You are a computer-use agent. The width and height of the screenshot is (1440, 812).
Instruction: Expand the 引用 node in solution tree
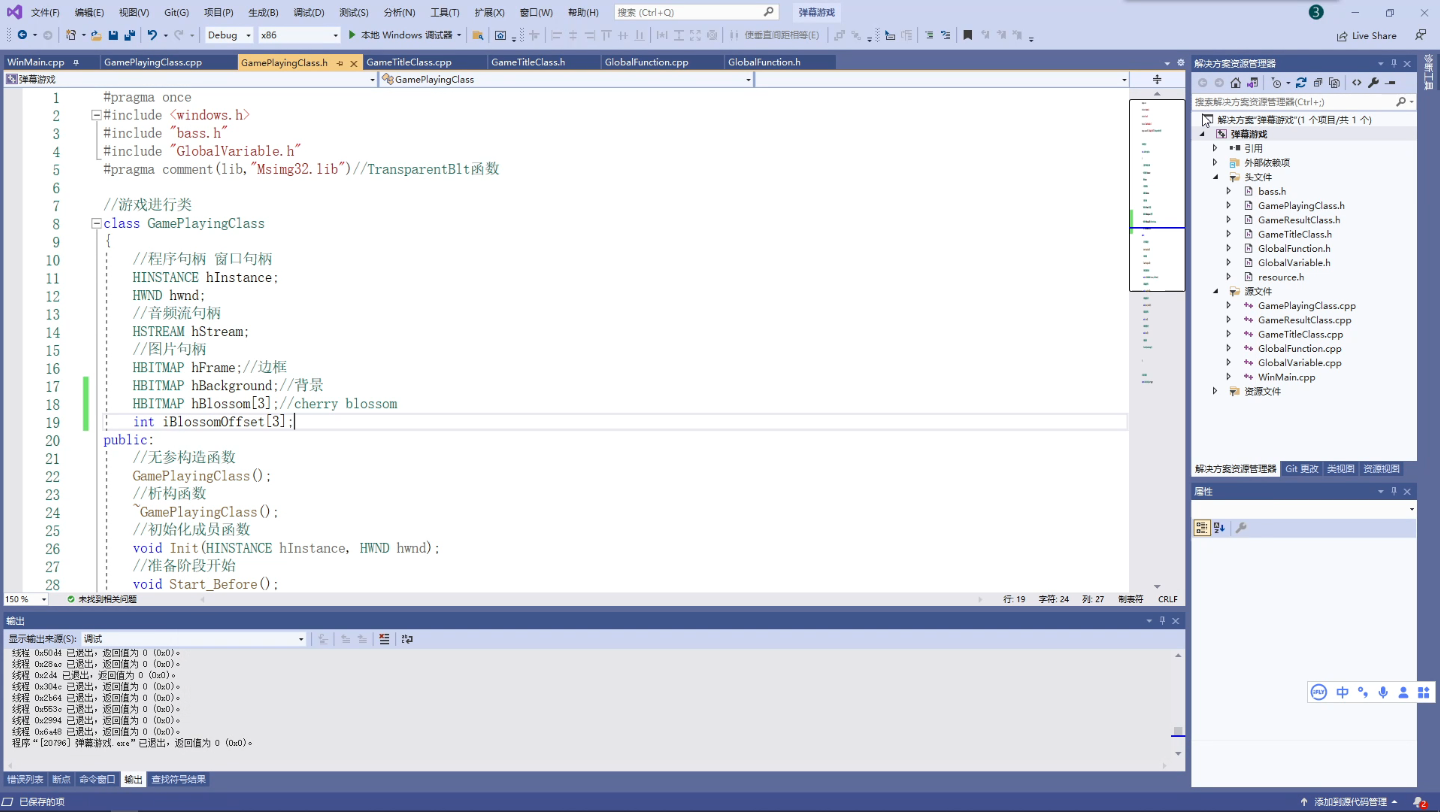point(1215,148)
